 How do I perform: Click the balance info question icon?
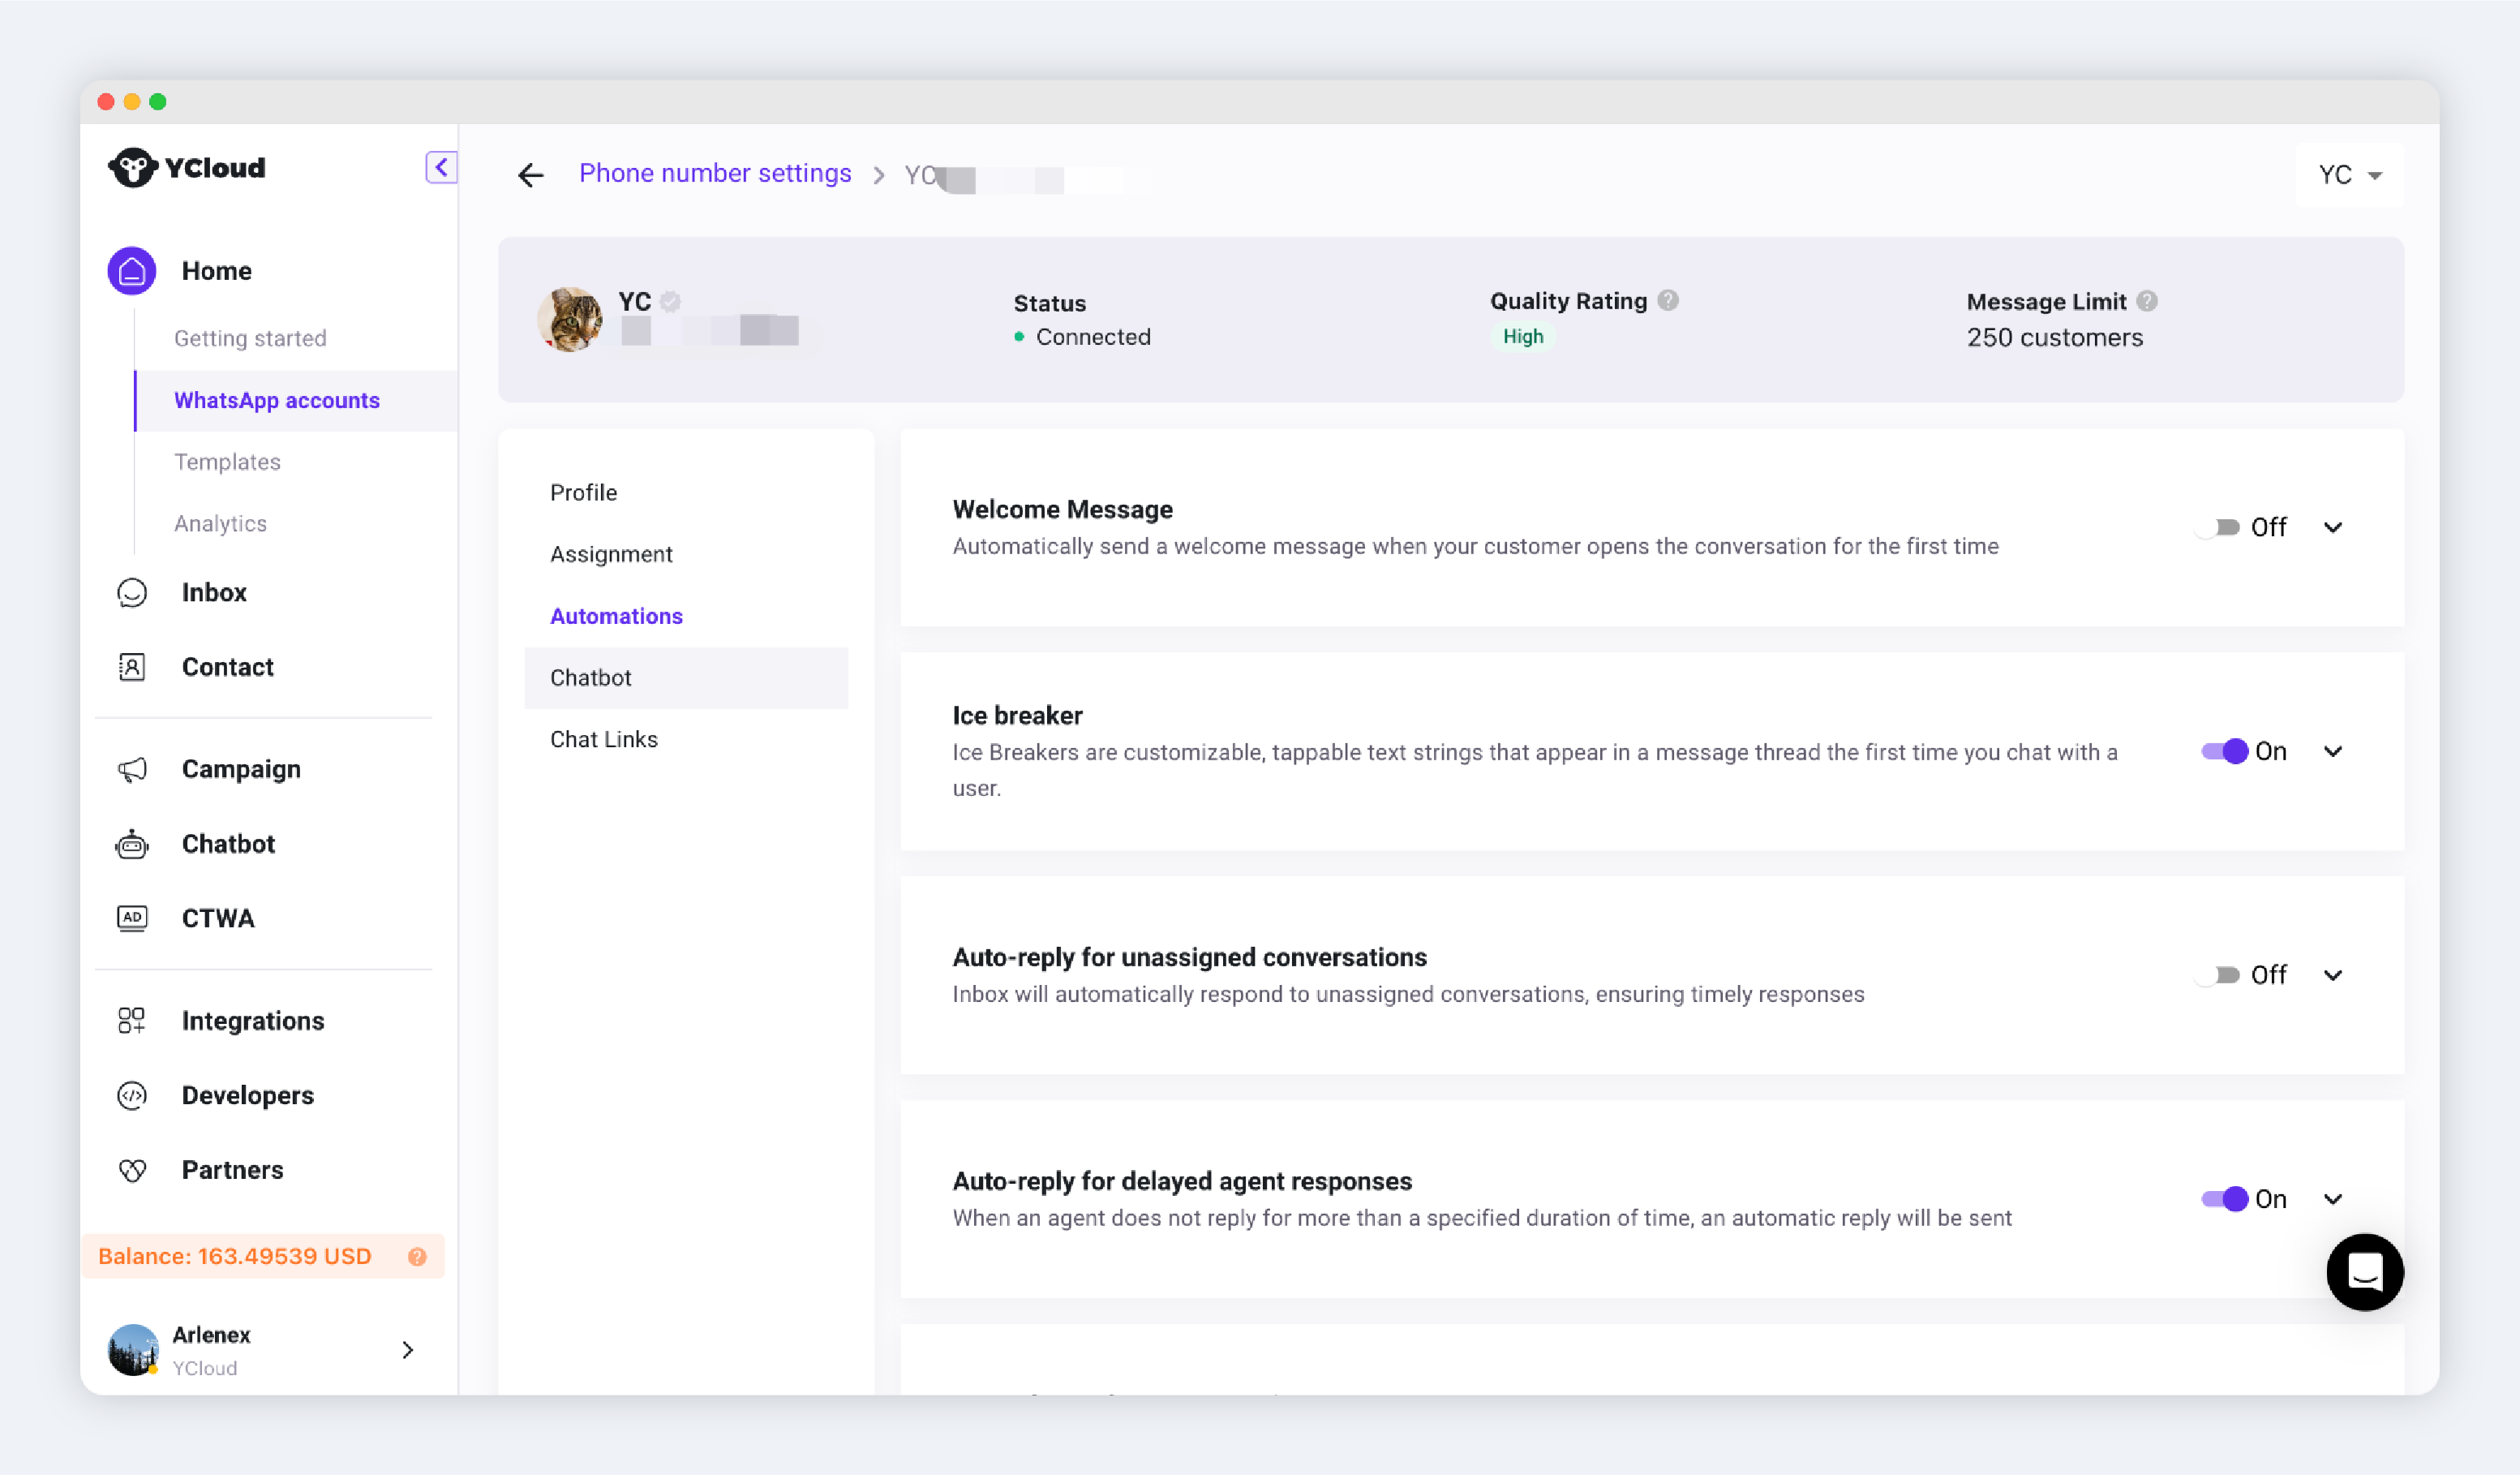[417, 1257]
